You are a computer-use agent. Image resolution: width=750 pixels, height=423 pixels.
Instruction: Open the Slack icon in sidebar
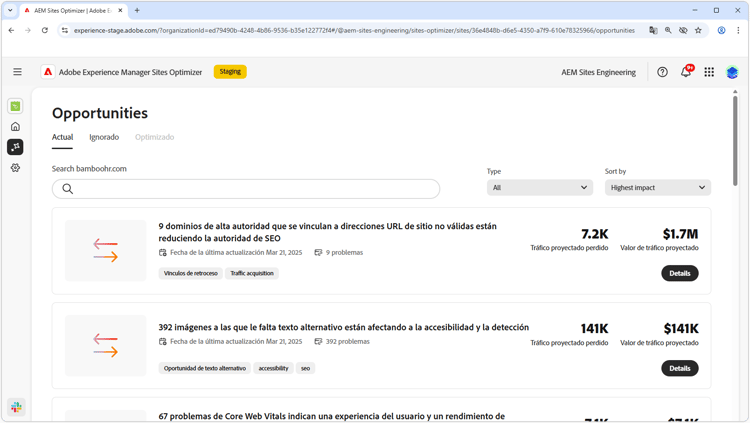(16, 407)
